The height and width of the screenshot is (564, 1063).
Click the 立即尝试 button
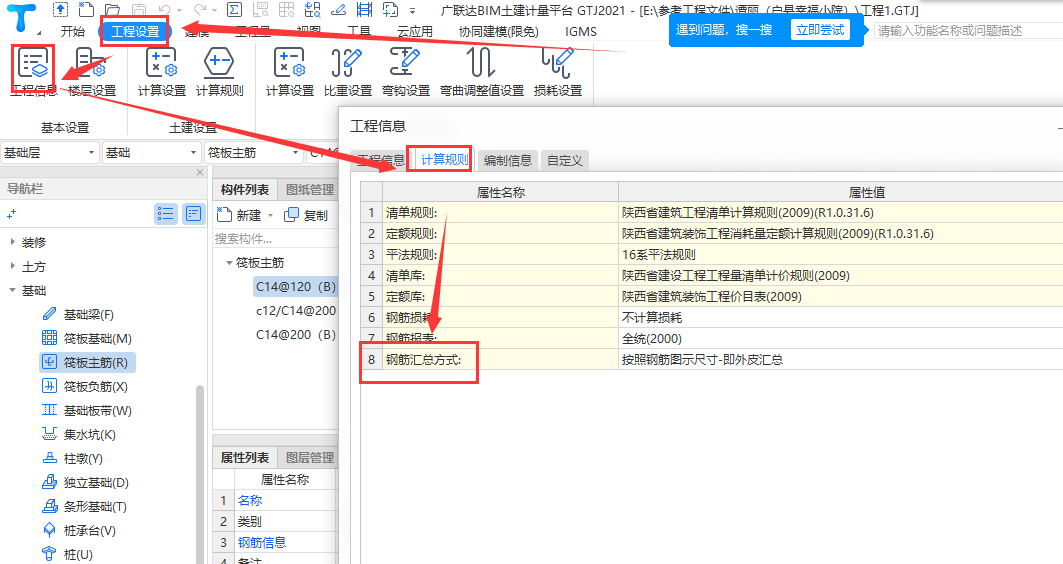[x=820, y=30]
